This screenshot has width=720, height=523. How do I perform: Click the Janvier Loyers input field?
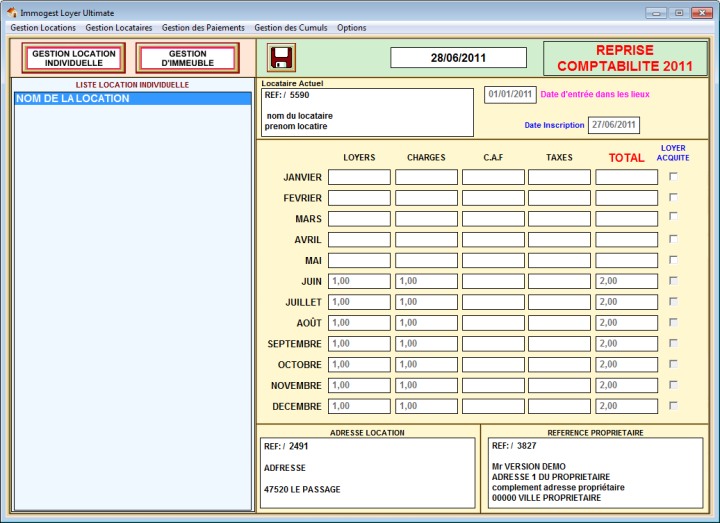[x=359, y=177]
